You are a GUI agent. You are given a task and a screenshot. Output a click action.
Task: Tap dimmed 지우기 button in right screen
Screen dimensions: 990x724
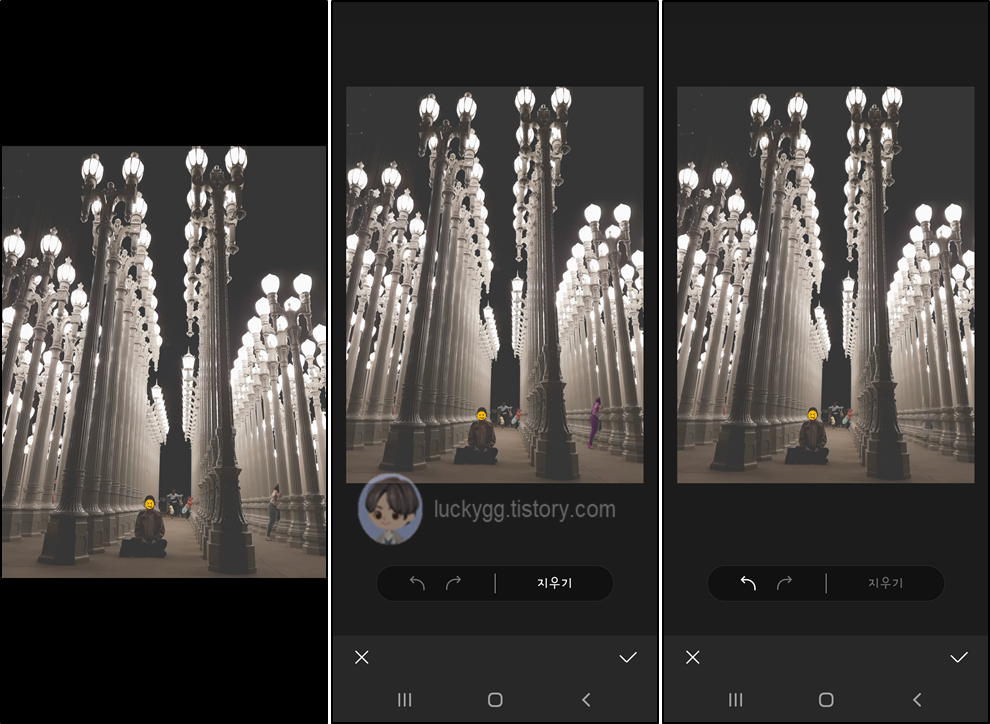[885, 583]
